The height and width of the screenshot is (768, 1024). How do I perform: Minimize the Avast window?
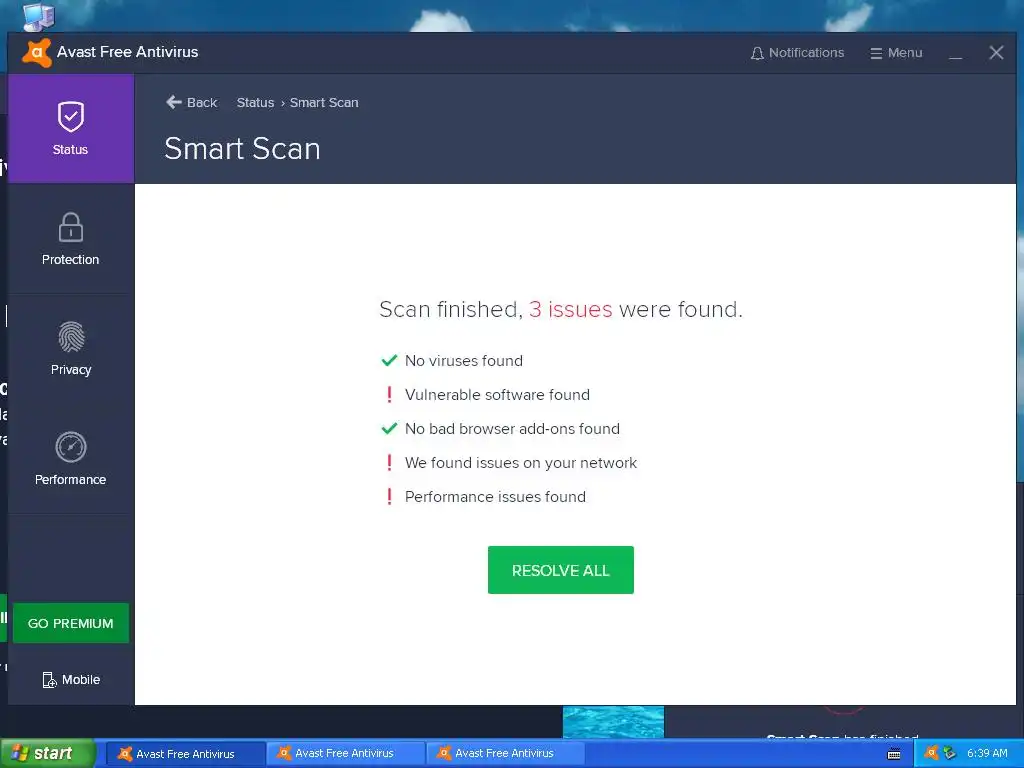[955, 54]
